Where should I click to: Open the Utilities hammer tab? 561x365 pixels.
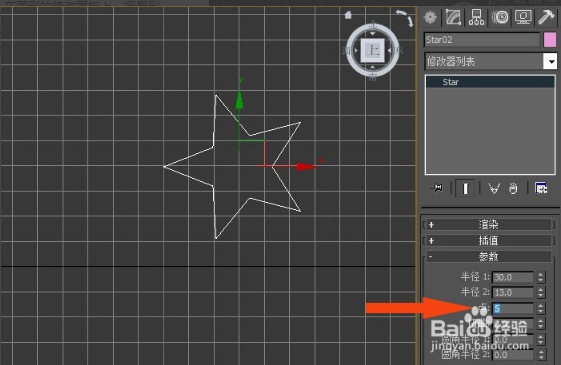(546, 17)
